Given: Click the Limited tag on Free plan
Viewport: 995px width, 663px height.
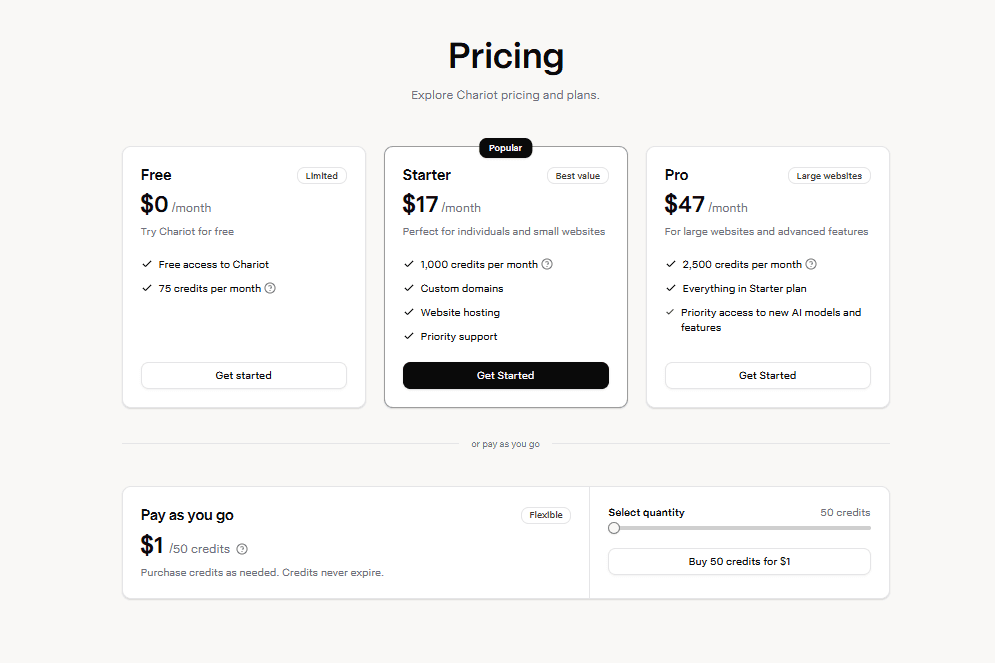Looking at the screenshot, I should (x=322, y=176).
